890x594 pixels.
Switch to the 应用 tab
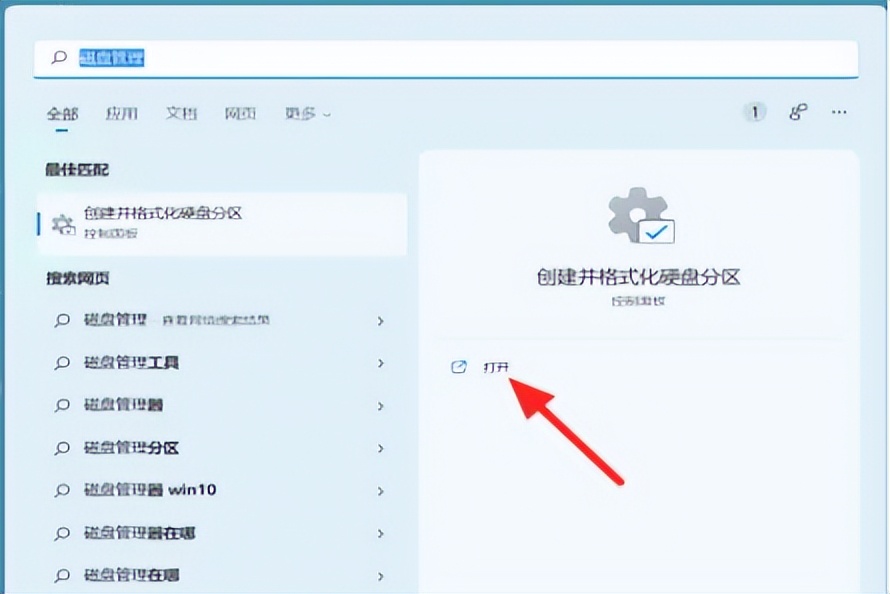tap(121, 113)
